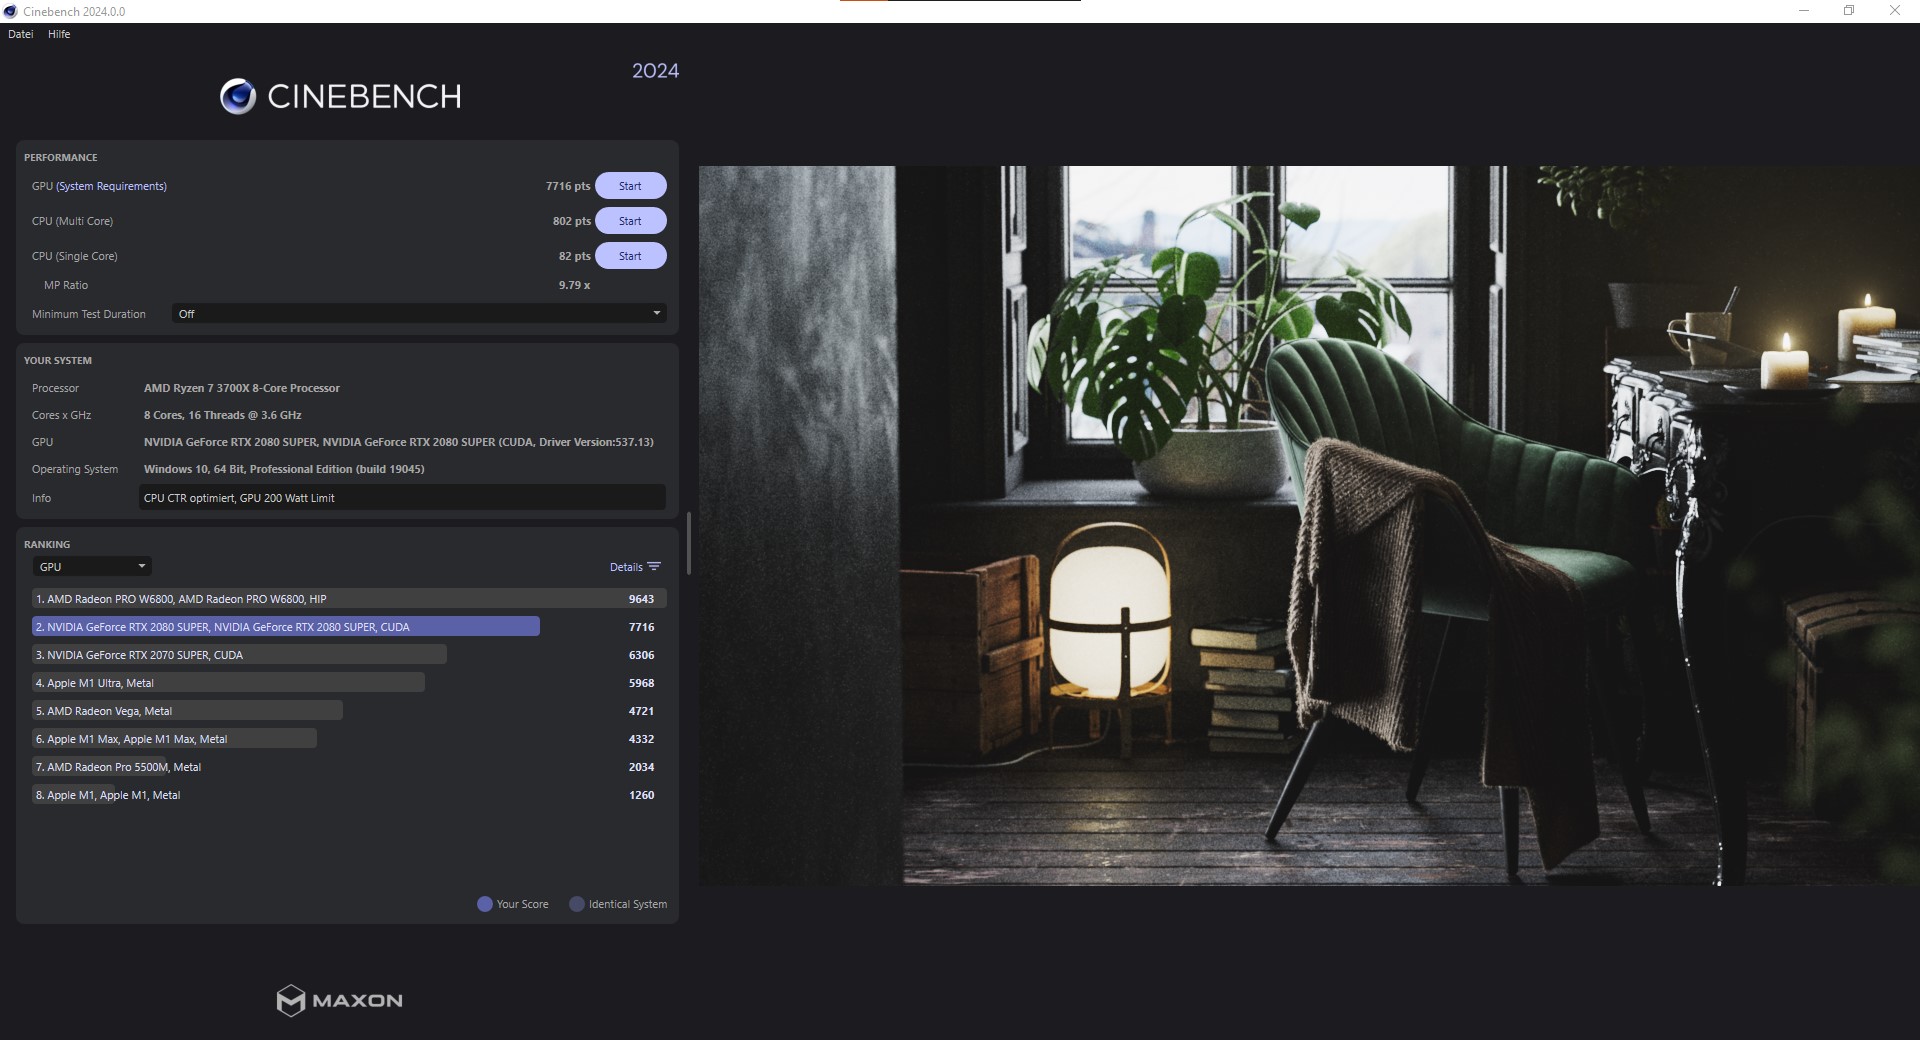
Task: Open the Datei menu
Action: point(20,33)
